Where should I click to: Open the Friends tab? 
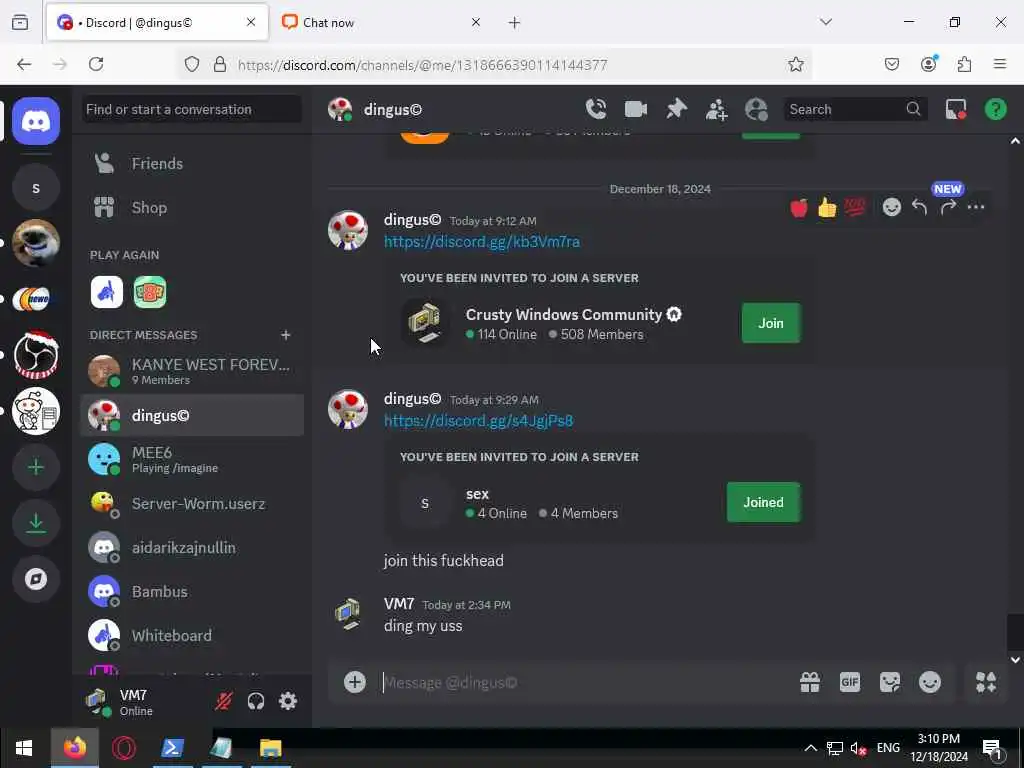(x=191, y=163)
